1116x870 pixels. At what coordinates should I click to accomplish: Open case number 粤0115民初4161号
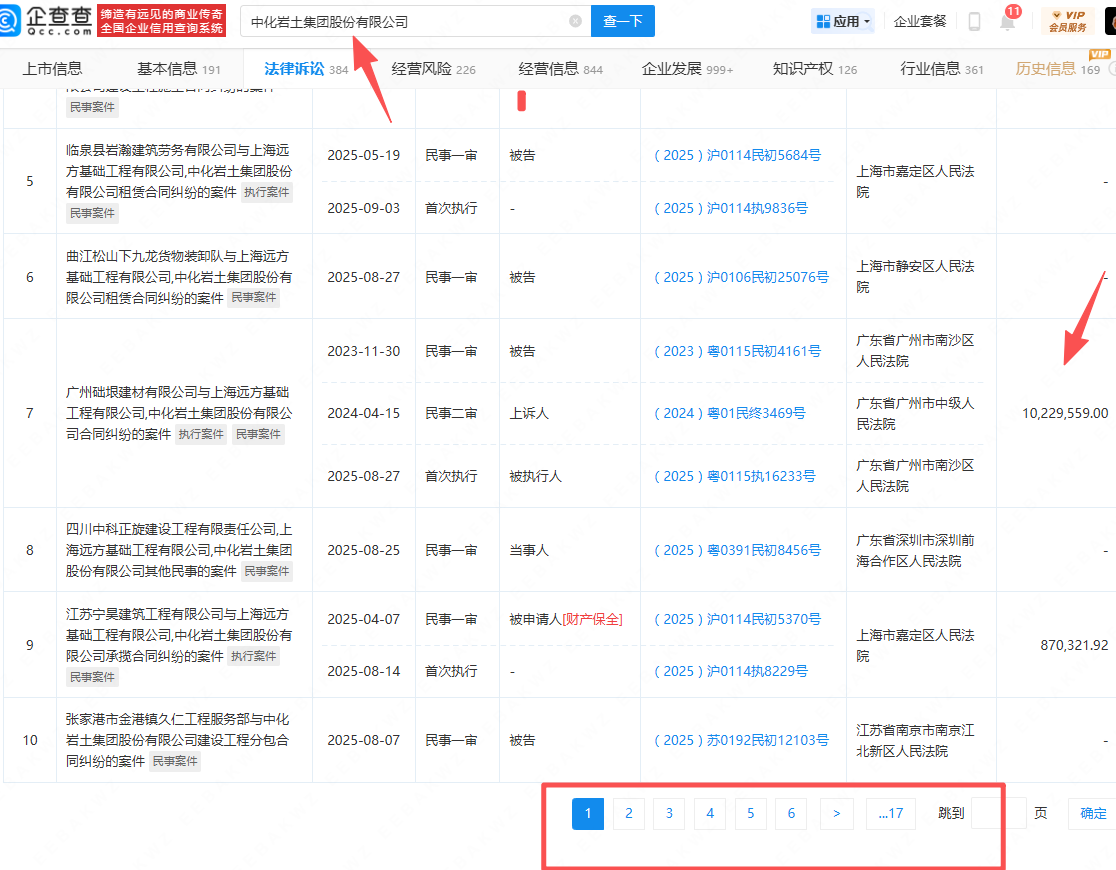click(737, 351)
